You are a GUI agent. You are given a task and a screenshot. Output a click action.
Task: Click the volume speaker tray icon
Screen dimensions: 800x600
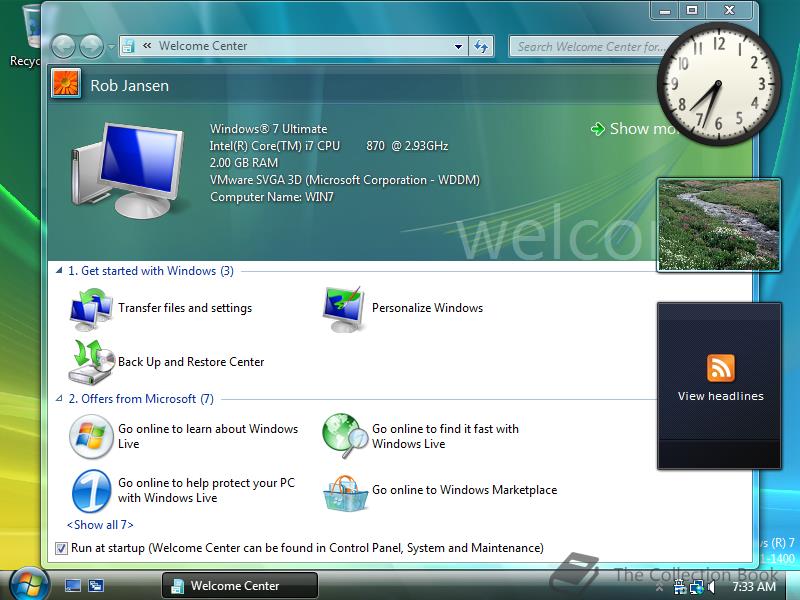[712, 588]
